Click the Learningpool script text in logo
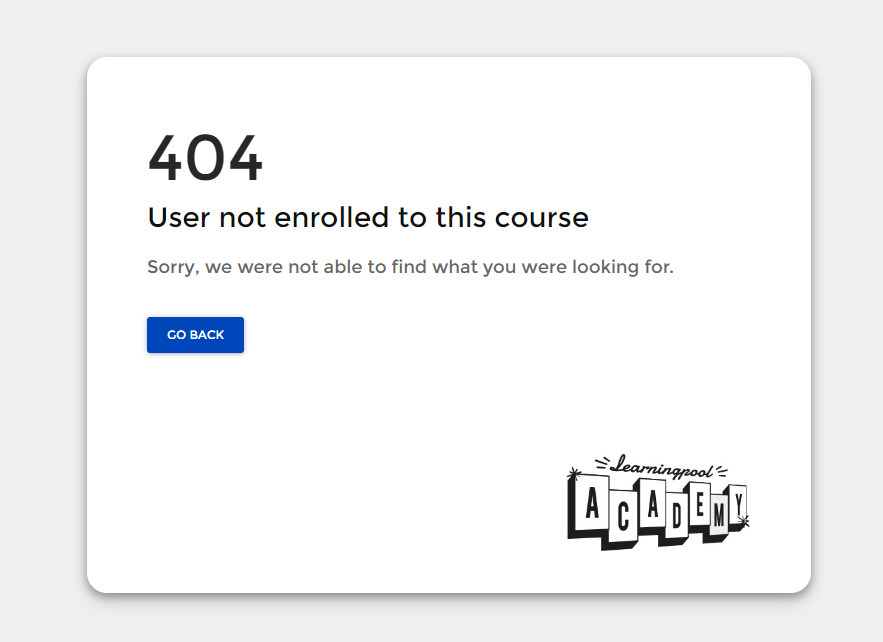Image resolution: width=883 pixels, height=642 pixels. (662, 467)
